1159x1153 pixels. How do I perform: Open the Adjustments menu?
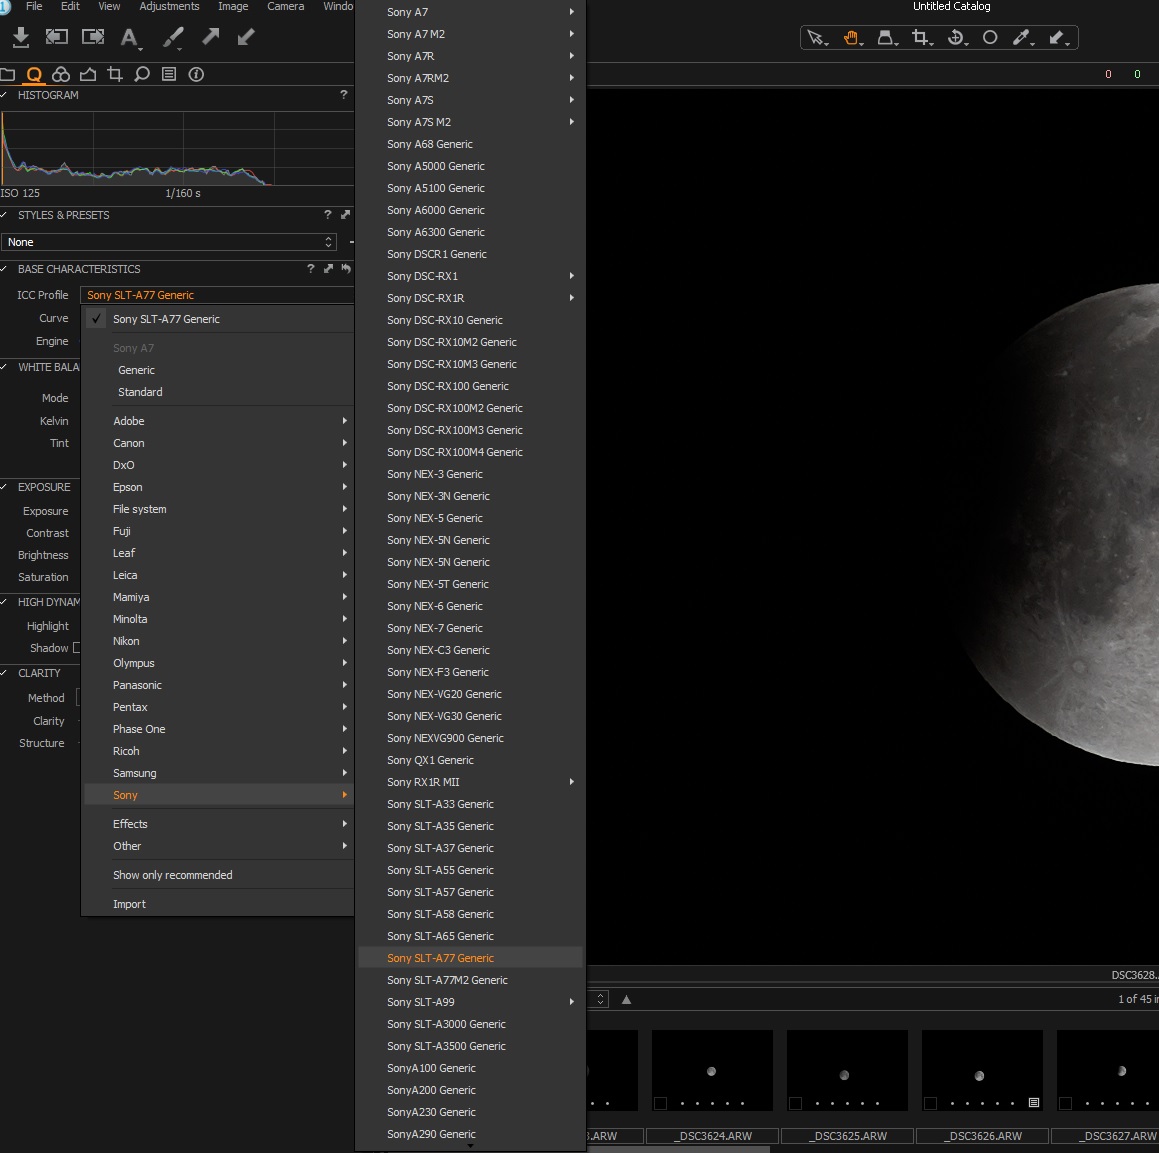pos(169,6)
